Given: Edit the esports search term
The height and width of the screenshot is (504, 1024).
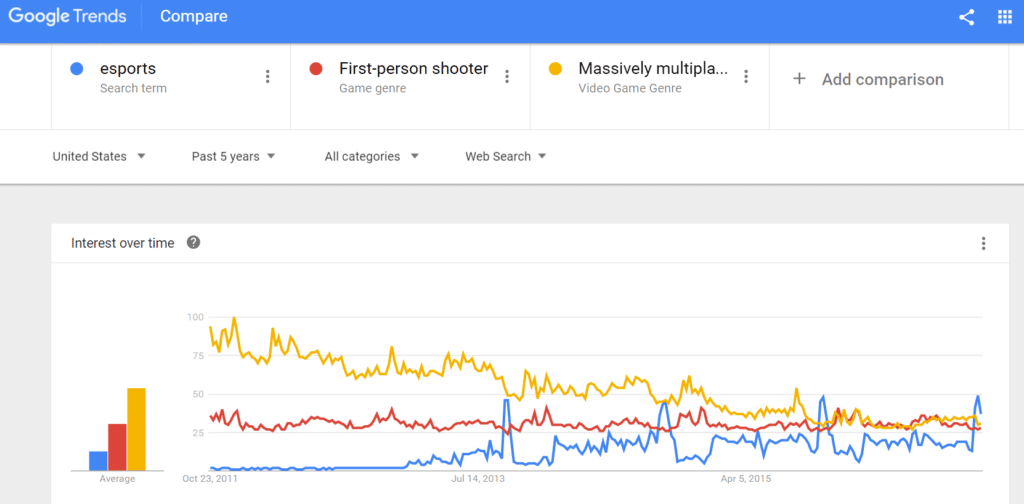Looking at the screenshot, I should (128, 69).
